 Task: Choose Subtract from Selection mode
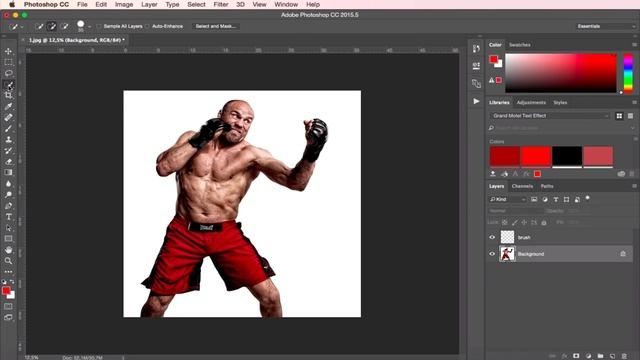pyautogui.click(x=64, y=27)
